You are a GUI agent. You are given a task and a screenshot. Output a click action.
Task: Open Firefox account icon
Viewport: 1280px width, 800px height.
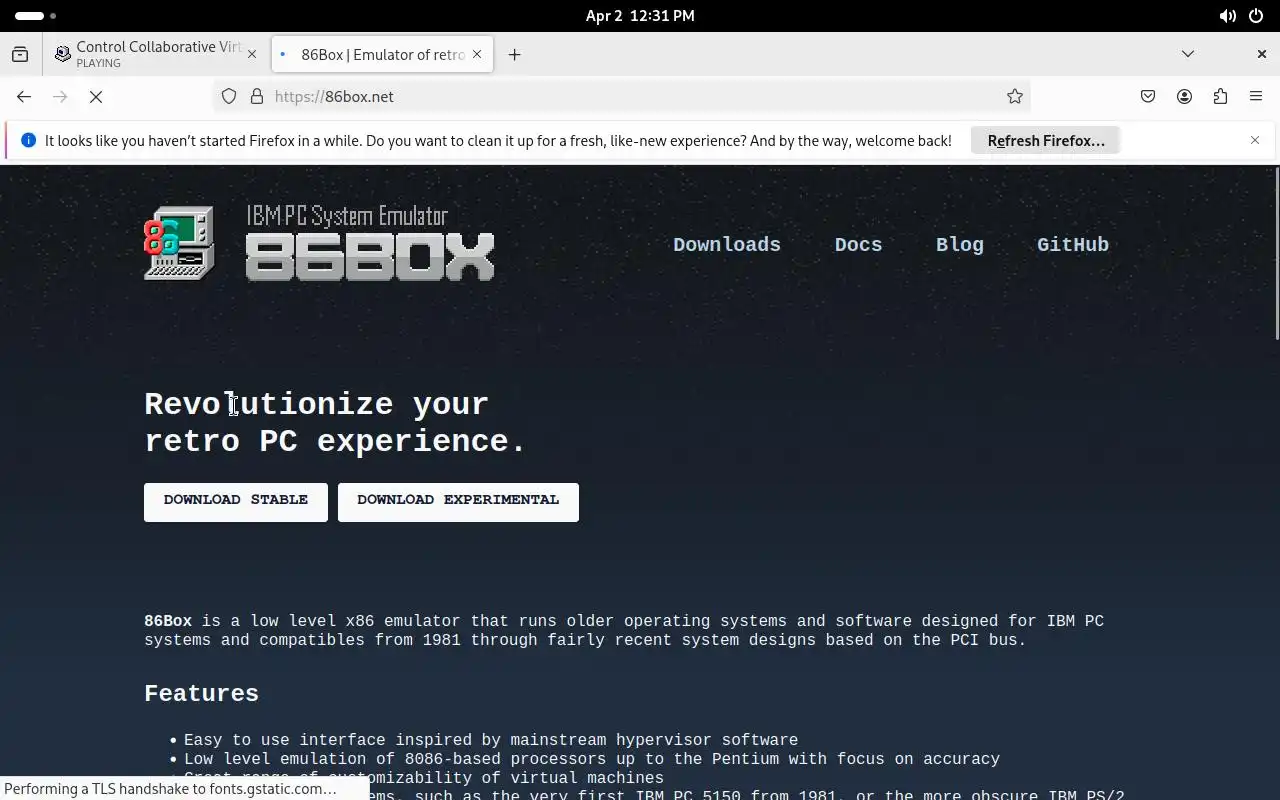tap(1184, 96)
